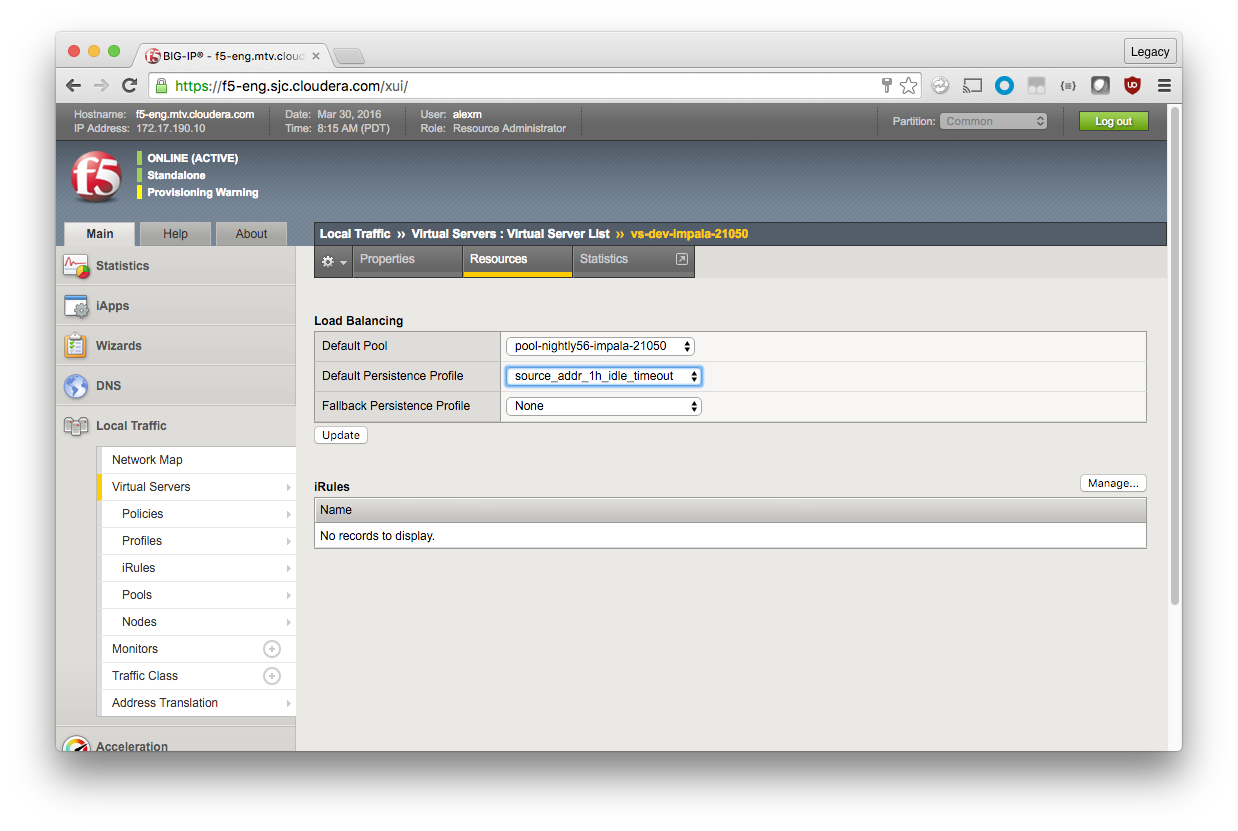Click the browser address bar

(520, 86)
